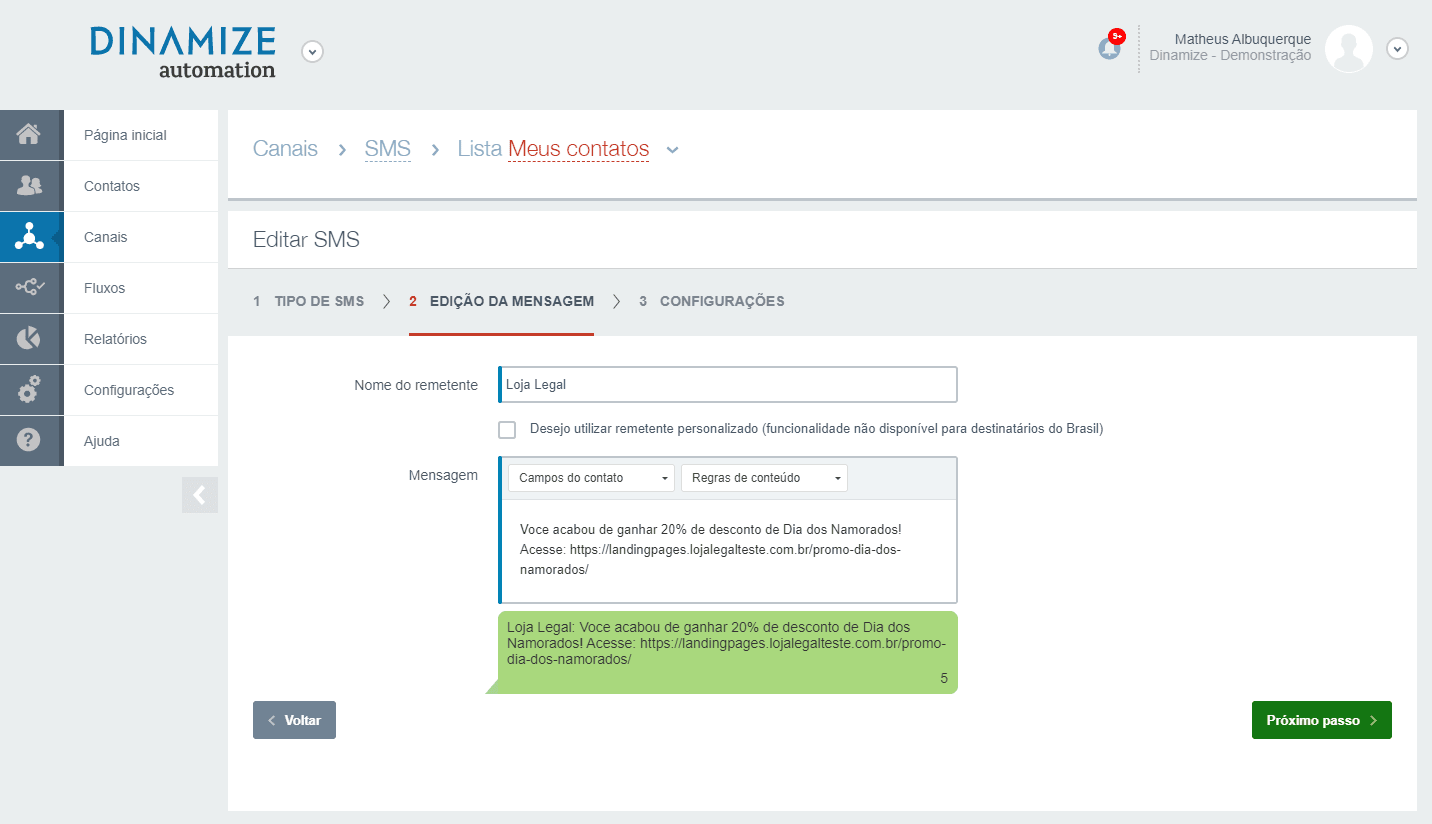The image size is (1432, 824).
Task: Click the Próximo passo button
Action: 1322,720
